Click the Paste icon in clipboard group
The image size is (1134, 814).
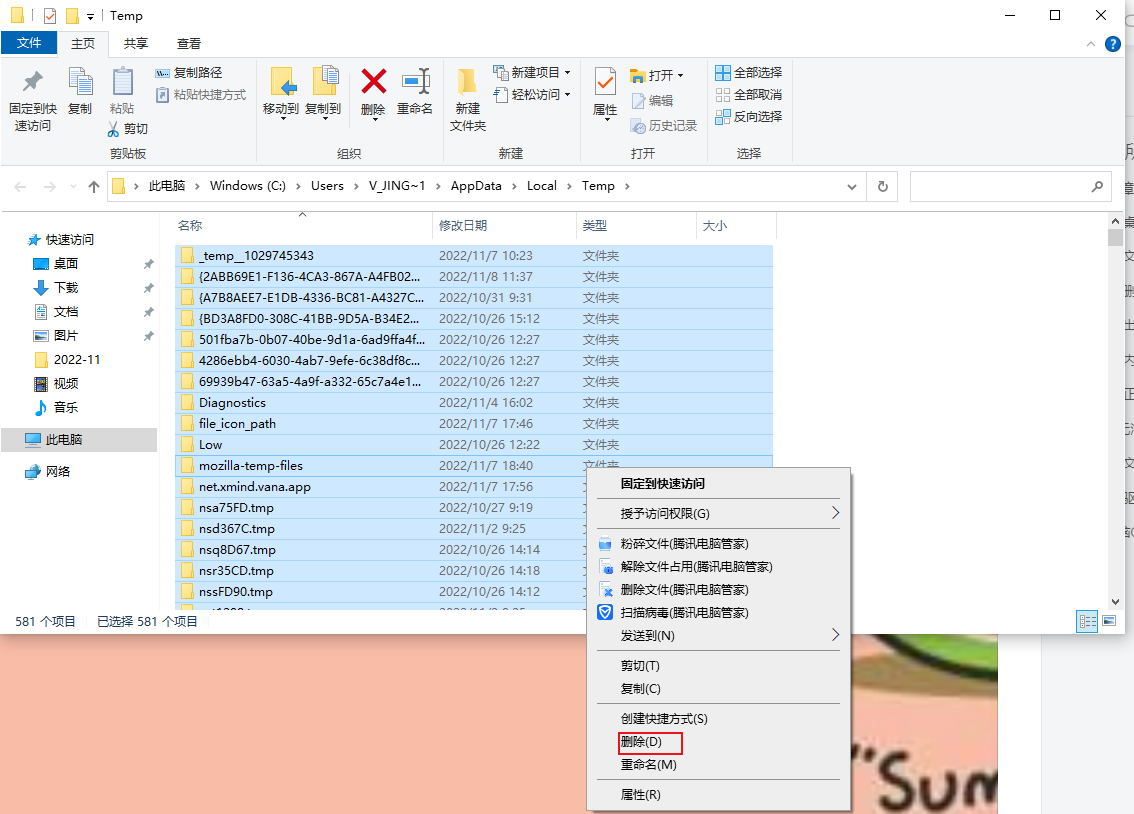122,83
